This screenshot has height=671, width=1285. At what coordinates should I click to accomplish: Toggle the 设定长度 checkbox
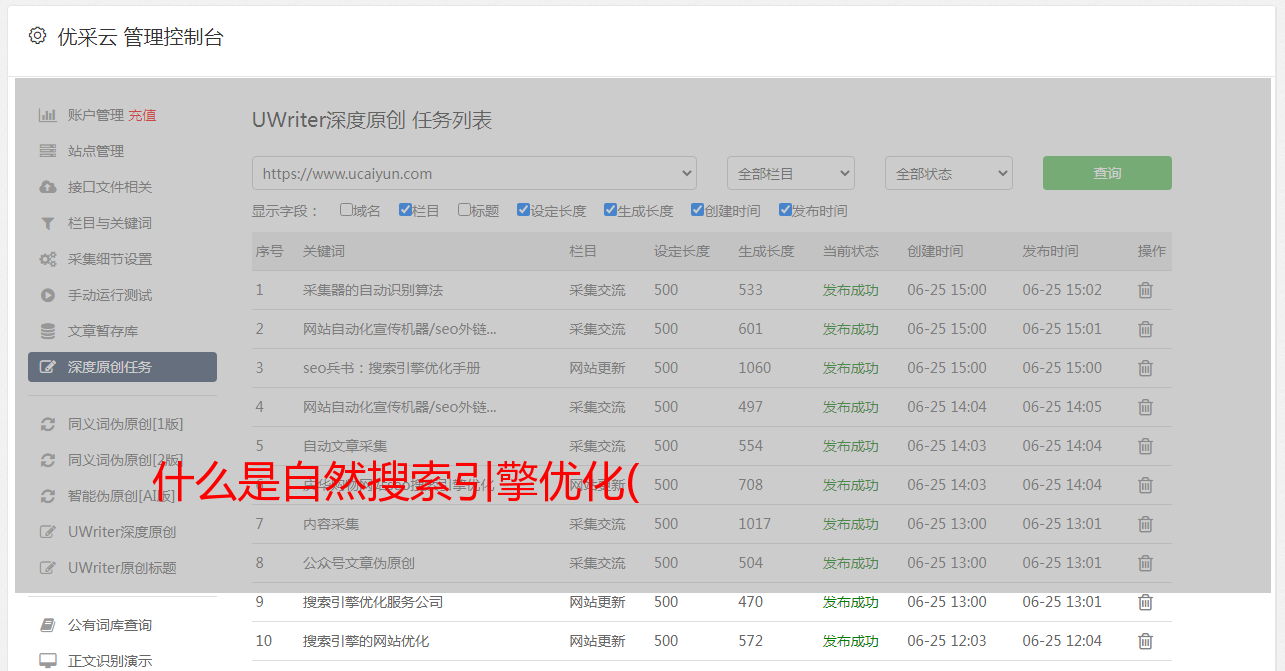[523, 210]
